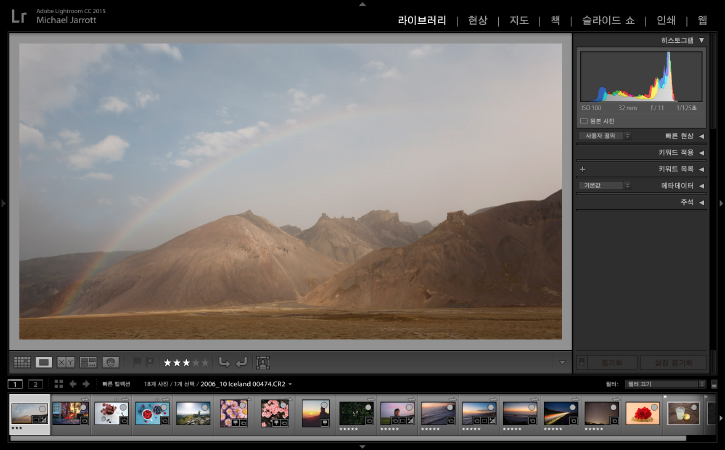Toggle quick collection circle on light trails thumbnail

click(572, 407)
